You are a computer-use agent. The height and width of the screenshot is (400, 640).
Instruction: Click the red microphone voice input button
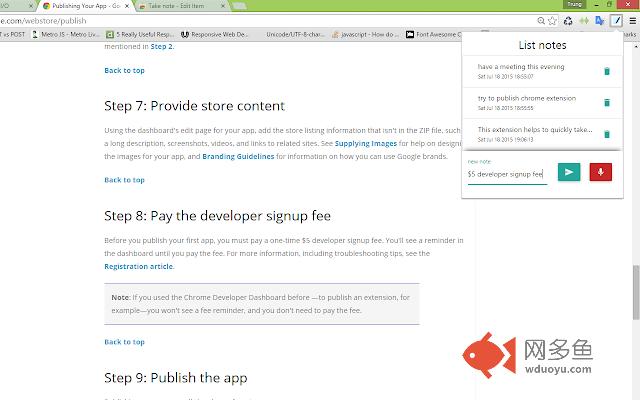[601, 172]
